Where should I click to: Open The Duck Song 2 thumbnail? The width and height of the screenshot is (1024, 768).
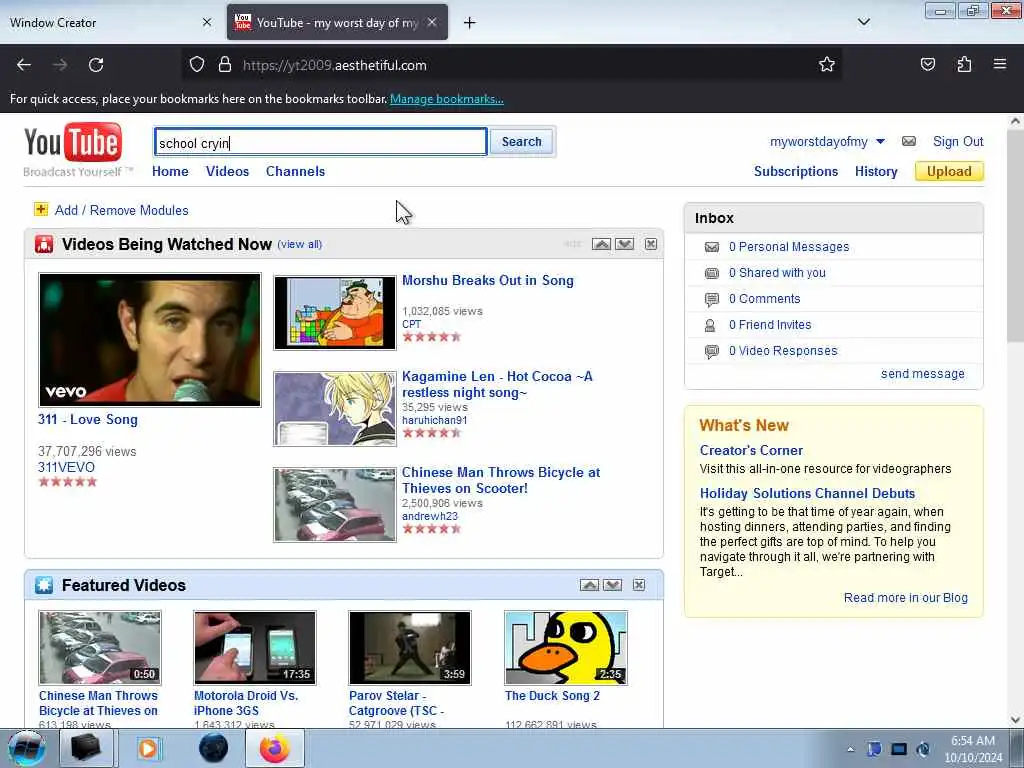click(x=566, y=647)
